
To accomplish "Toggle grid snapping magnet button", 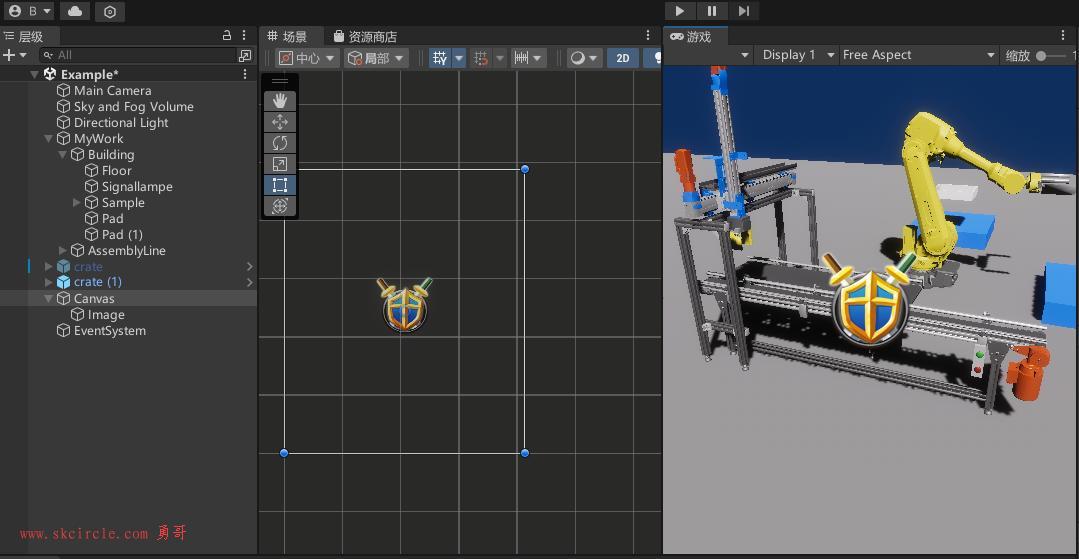I will pos(482,59).
